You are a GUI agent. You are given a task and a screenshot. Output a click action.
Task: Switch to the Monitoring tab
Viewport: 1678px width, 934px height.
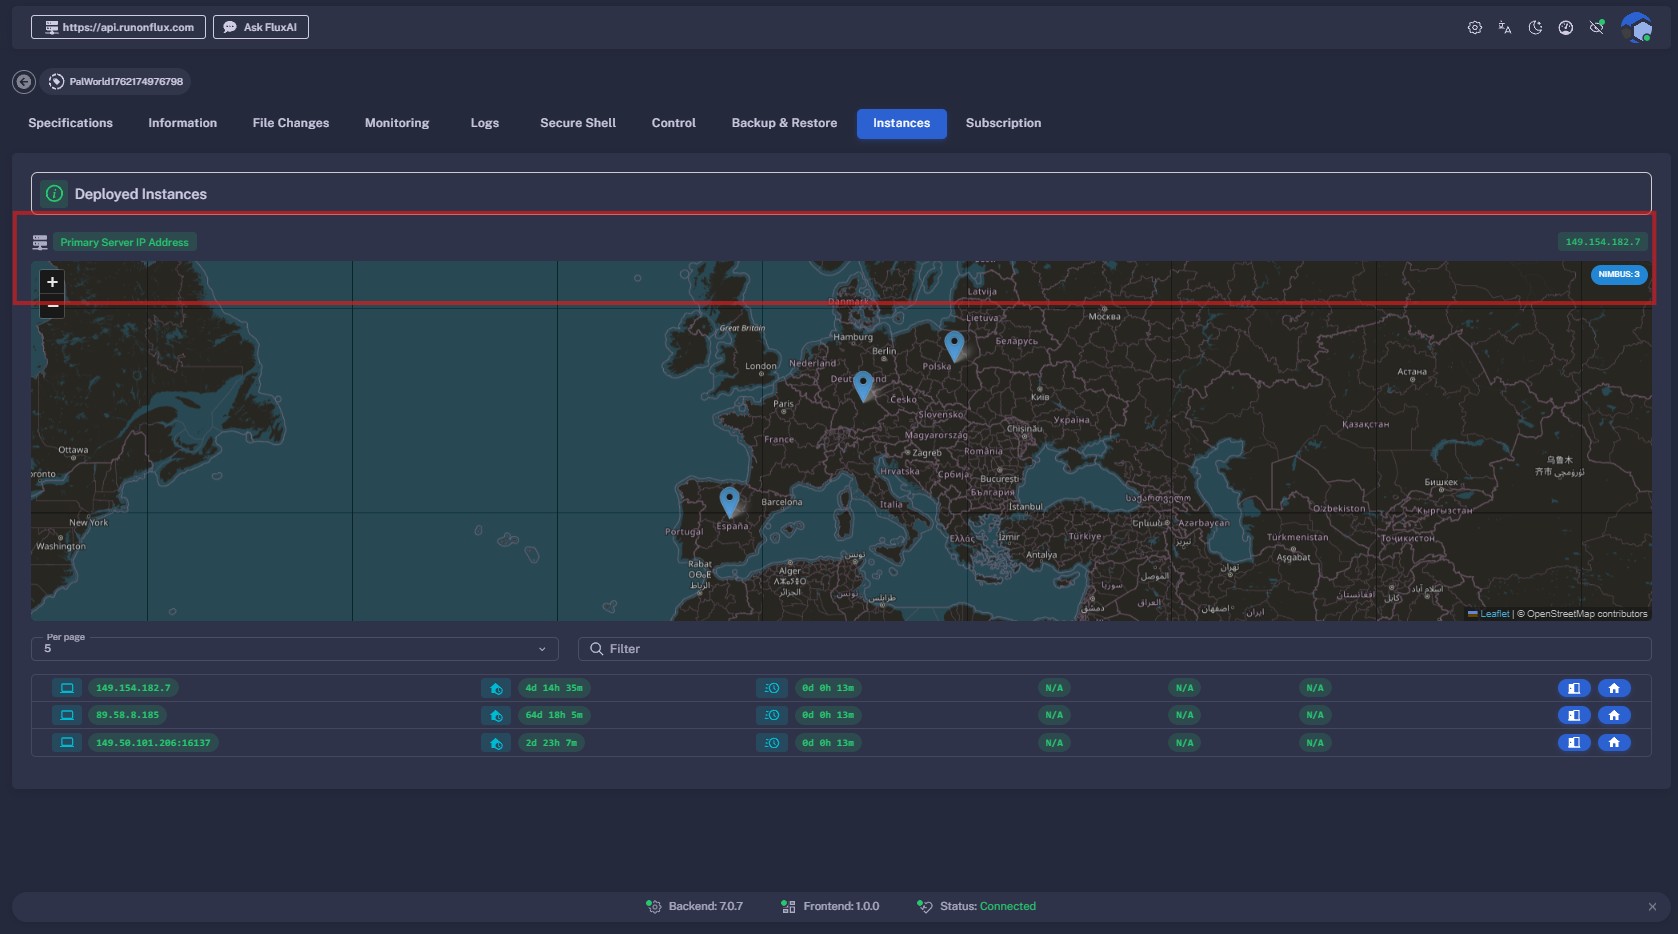pos(396,123)
